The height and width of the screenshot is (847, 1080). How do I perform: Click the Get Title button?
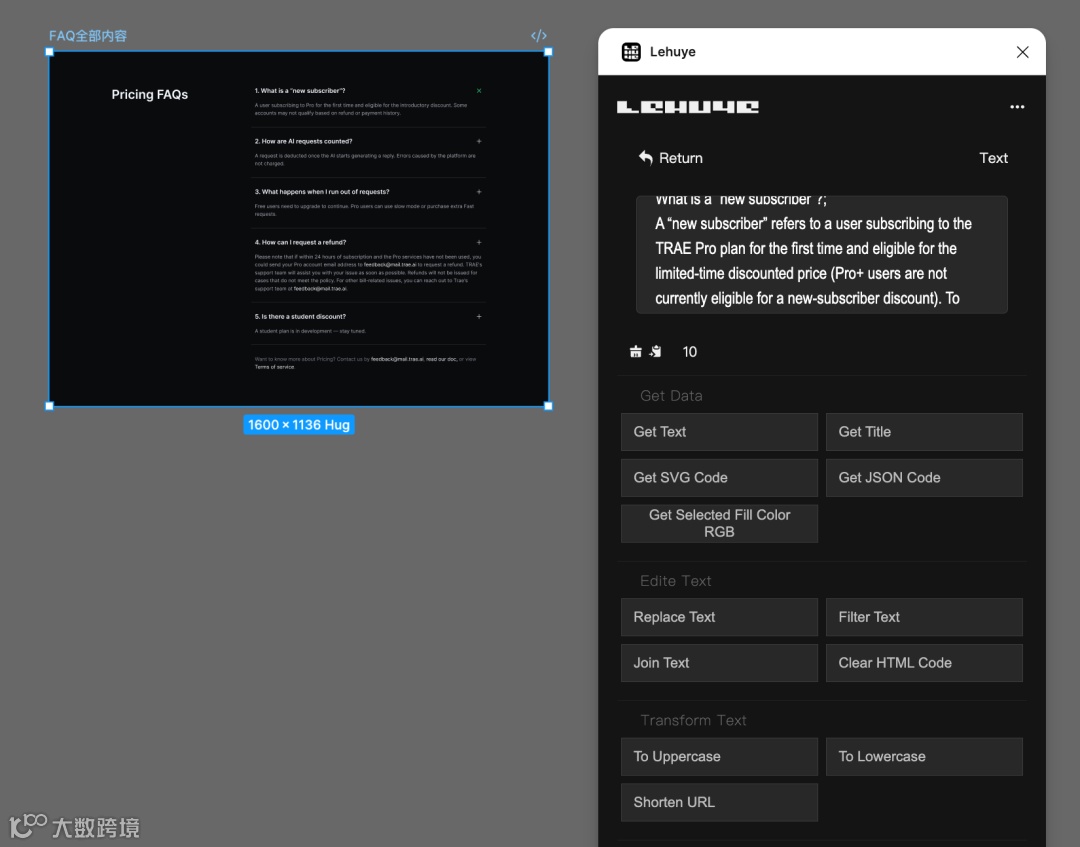[924, 432]
